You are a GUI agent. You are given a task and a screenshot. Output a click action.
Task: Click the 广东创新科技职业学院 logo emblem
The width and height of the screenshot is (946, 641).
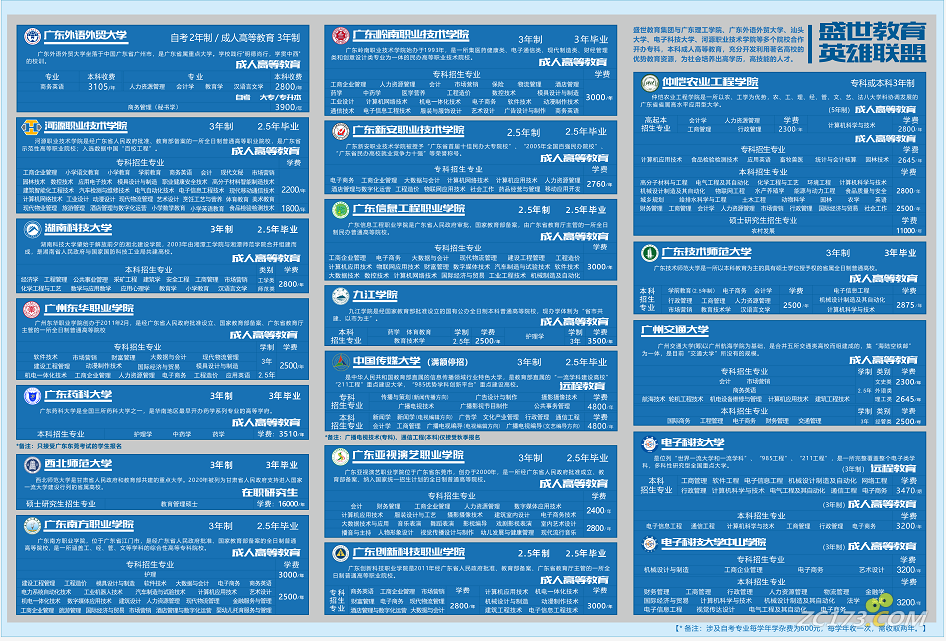(340, 553)
